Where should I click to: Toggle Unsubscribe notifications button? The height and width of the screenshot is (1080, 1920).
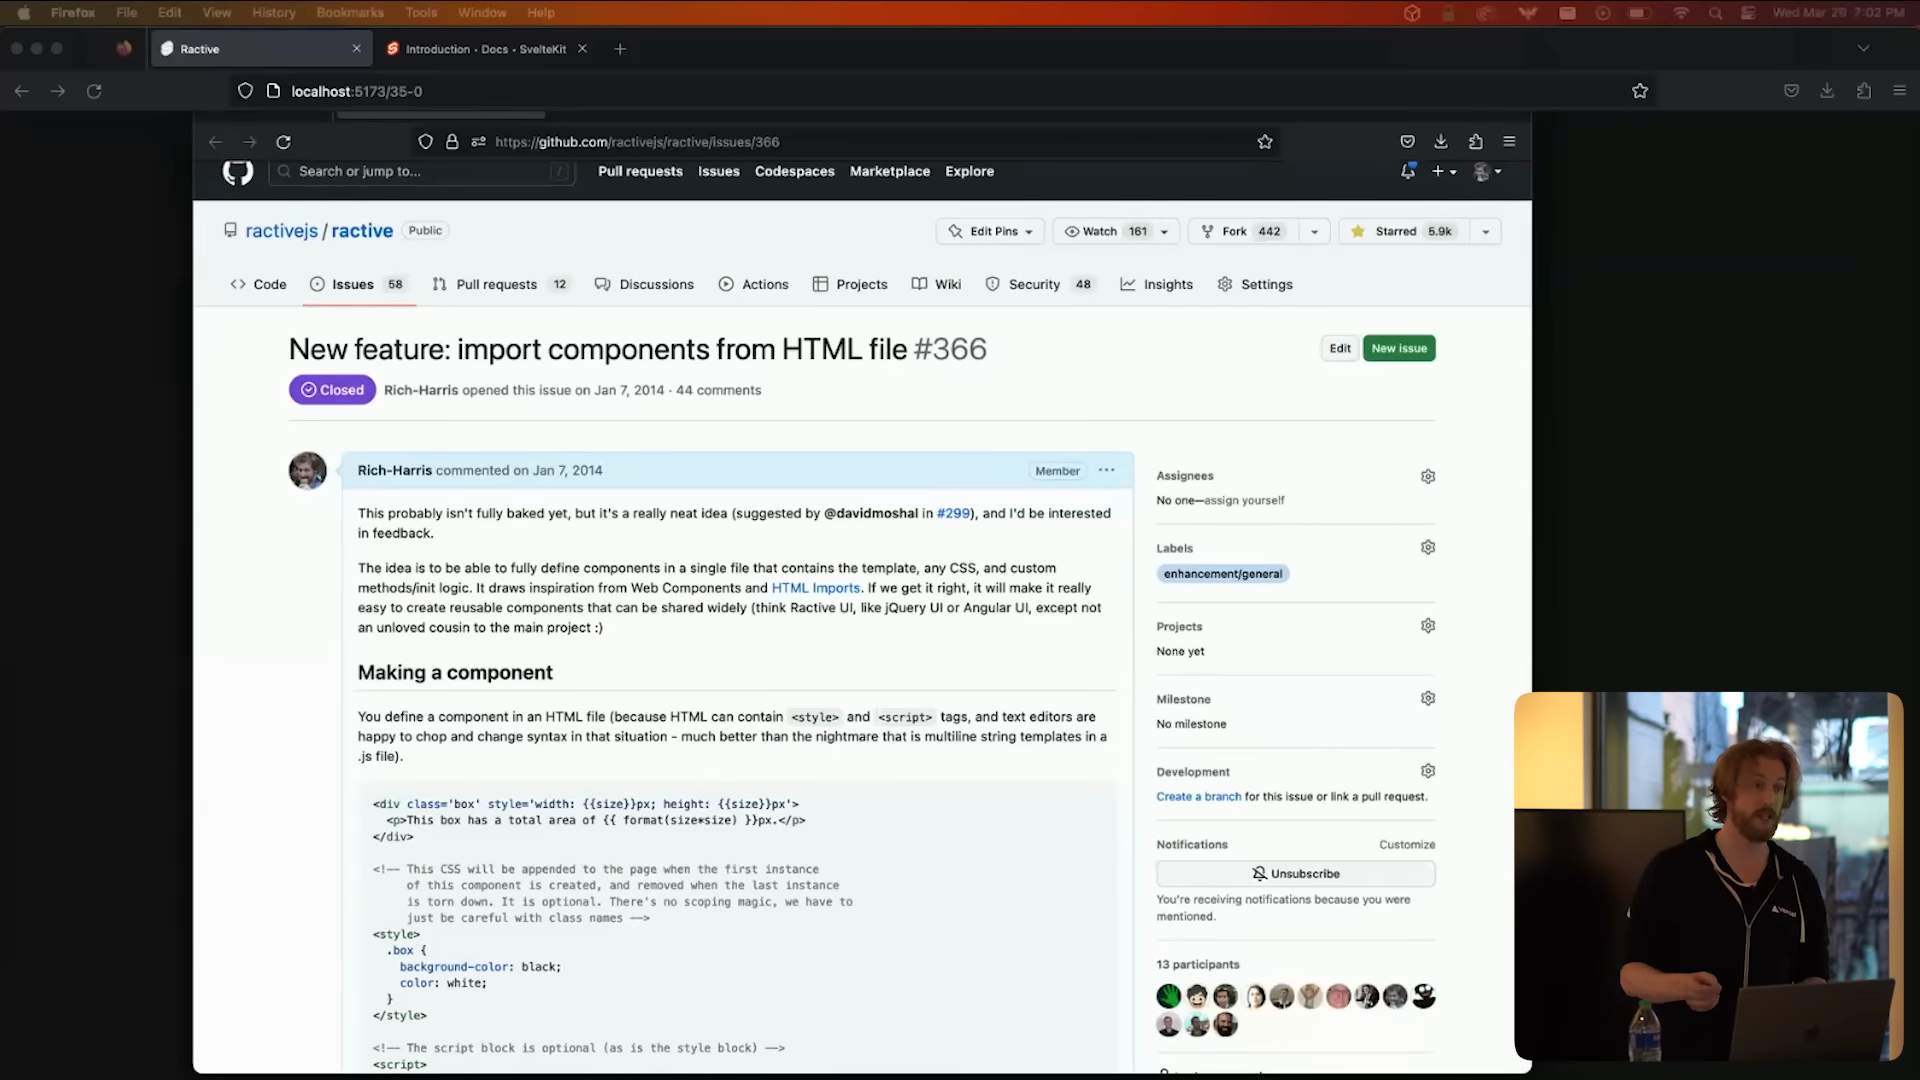tap(1295, 873)
